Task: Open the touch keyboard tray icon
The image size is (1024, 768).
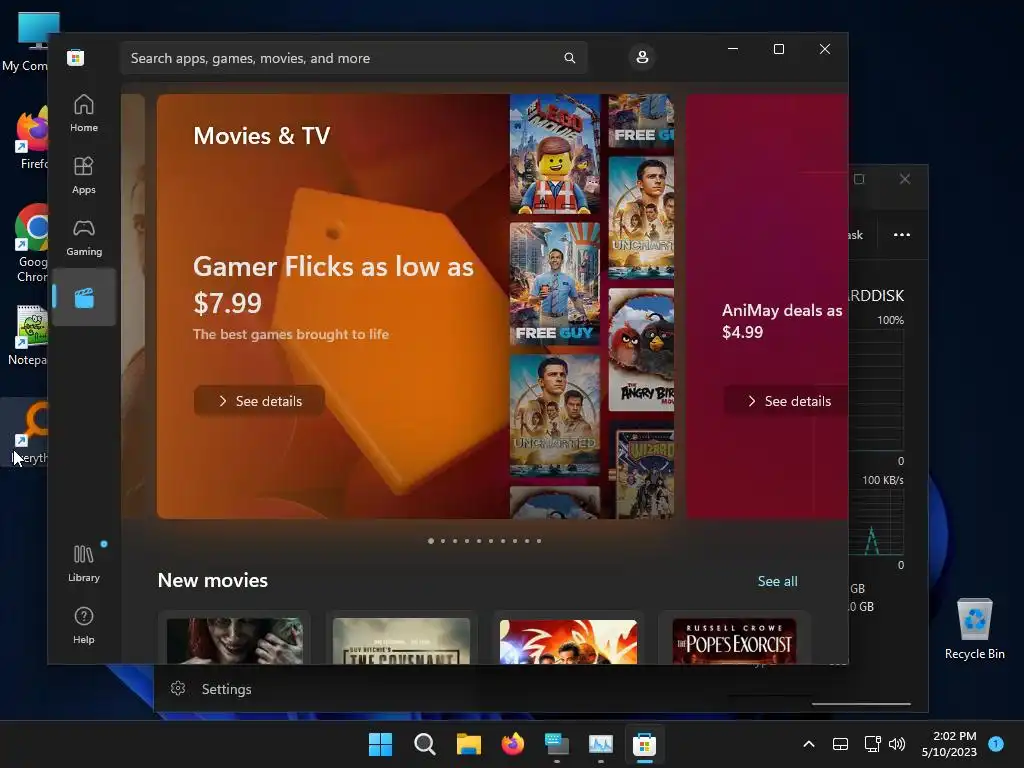Action: tap(840, 744)
